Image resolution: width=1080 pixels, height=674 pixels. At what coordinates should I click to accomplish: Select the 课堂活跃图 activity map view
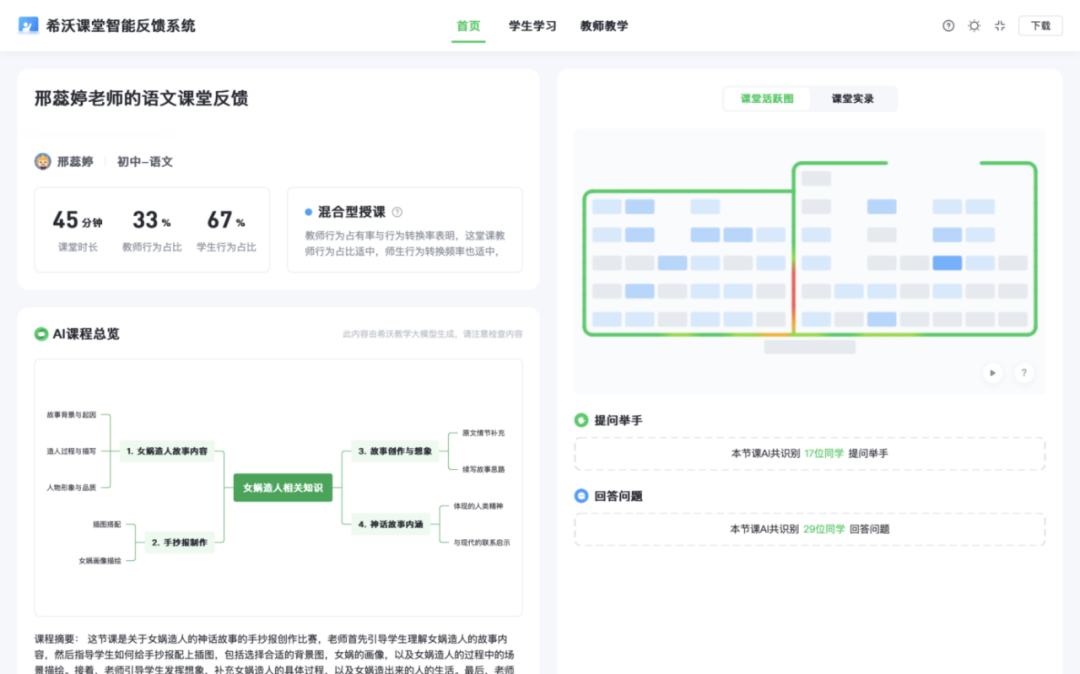coord(767,99)
